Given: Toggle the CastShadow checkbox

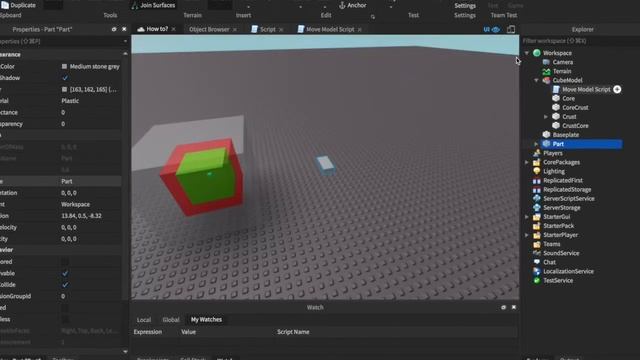Looking at the screenshot, I should [65, 78].
